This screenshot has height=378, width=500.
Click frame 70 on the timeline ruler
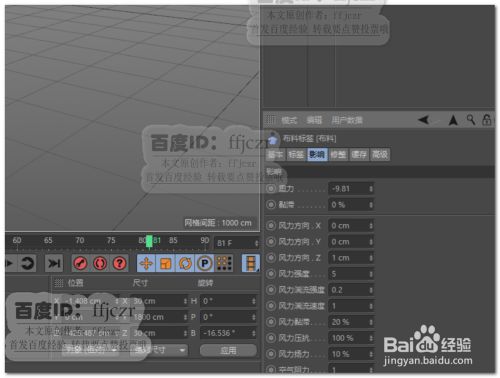tap(80, 240)
